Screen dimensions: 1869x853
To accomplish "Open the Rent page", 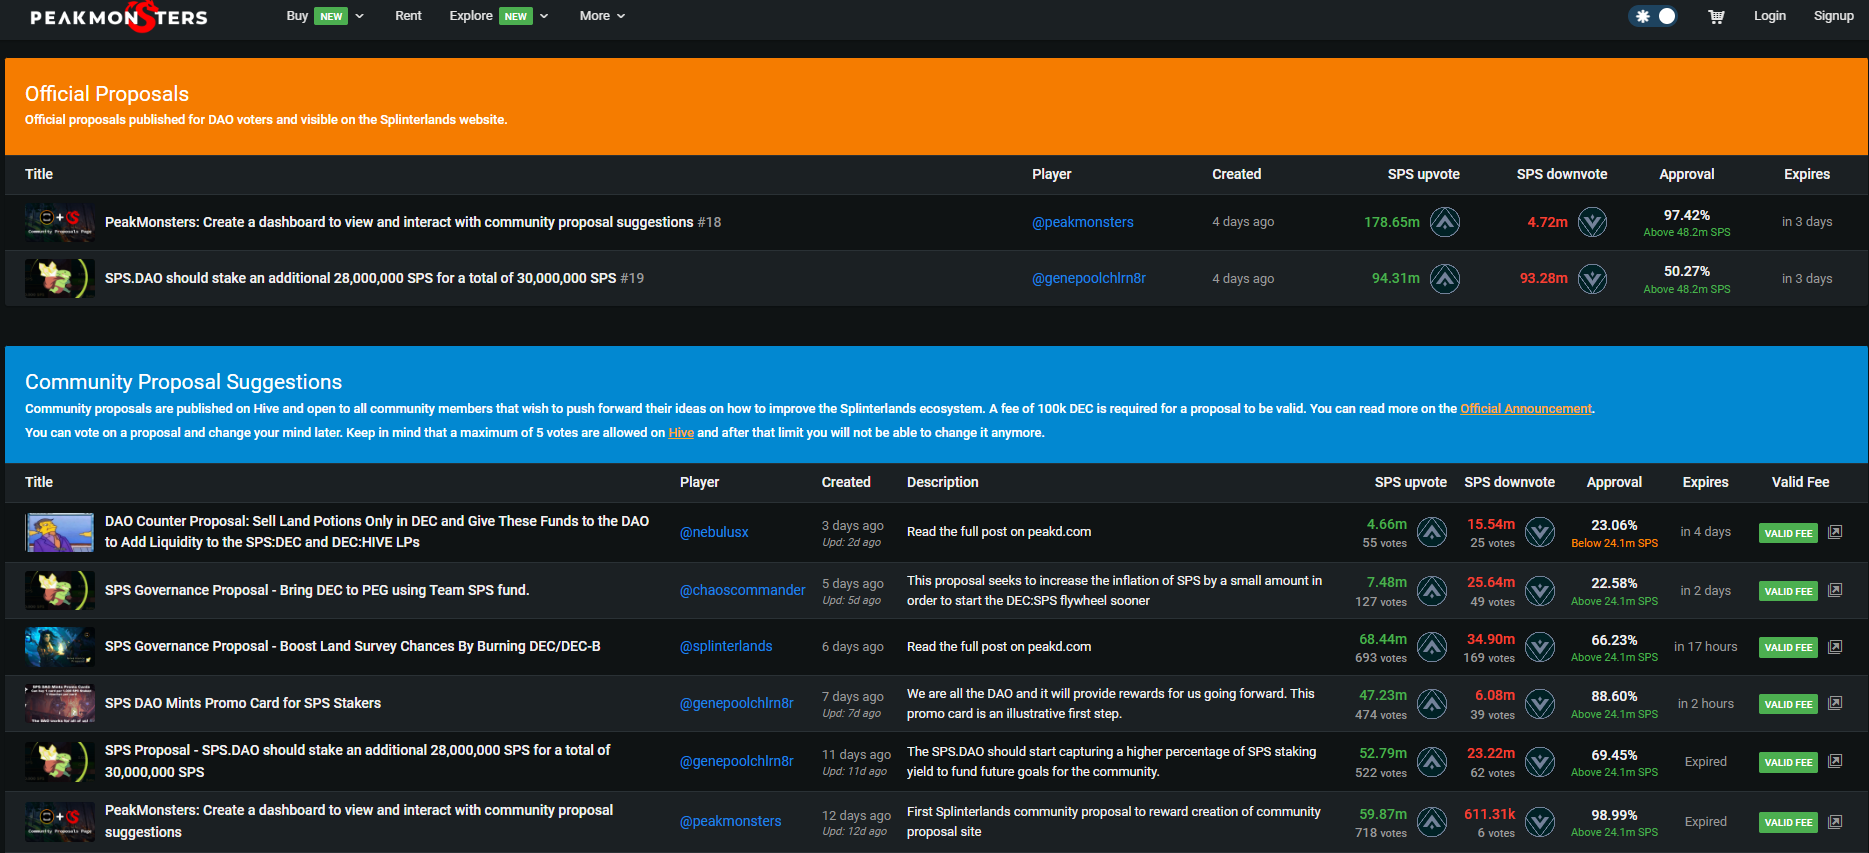I will [408, 16].
